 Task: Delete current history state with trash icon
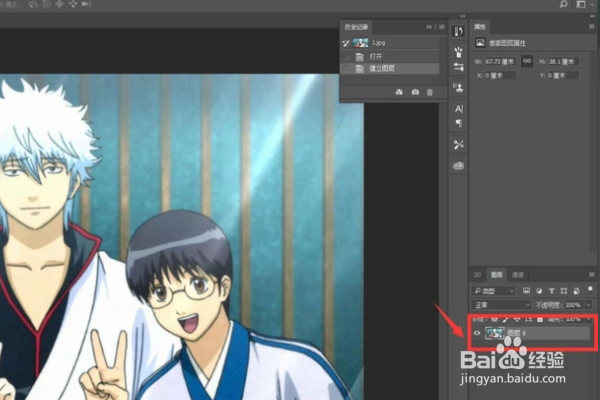430,92
